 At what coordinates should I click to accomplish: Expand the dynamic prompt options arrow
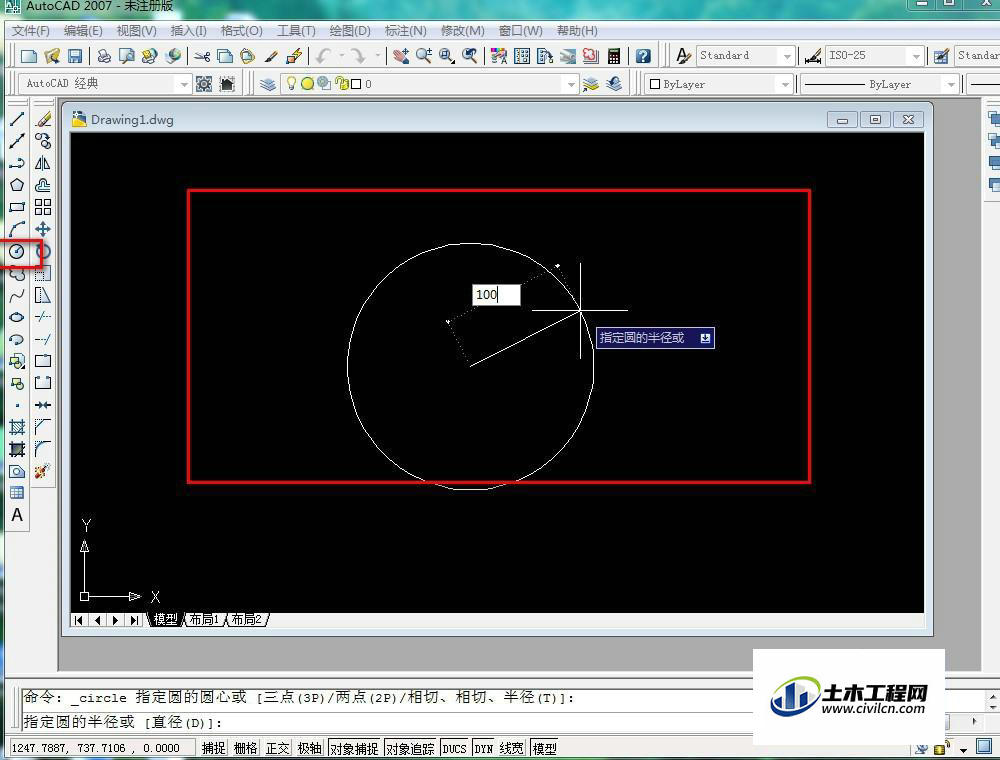tap(705, 338)
